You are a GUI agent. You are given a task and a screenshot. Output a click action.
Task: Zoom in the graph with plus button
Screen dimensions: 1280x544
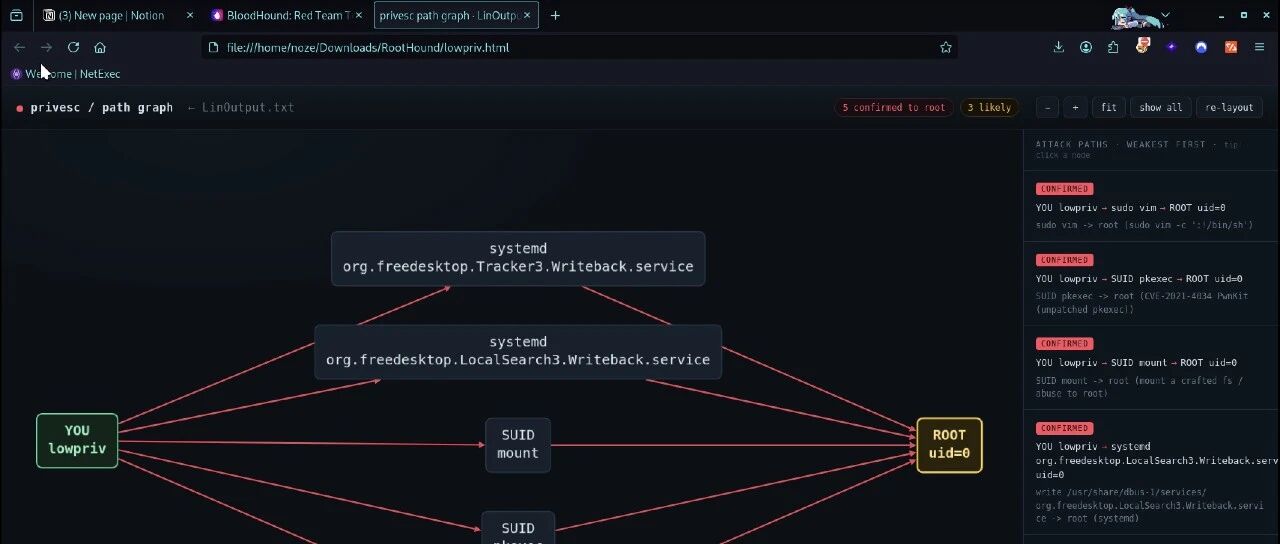1075,107
